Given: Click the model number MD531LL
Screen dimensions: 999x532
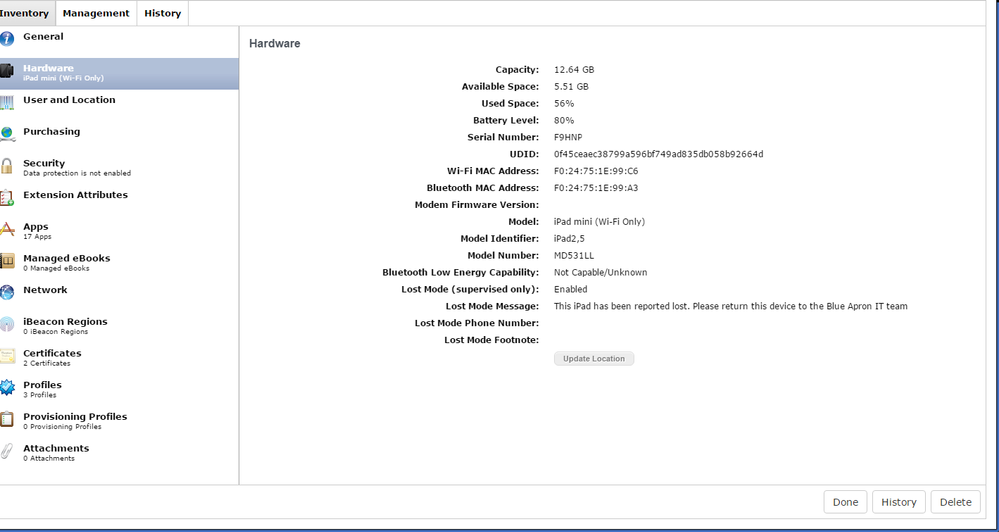Looking at the screenshot, I should [x=574, y=255].
